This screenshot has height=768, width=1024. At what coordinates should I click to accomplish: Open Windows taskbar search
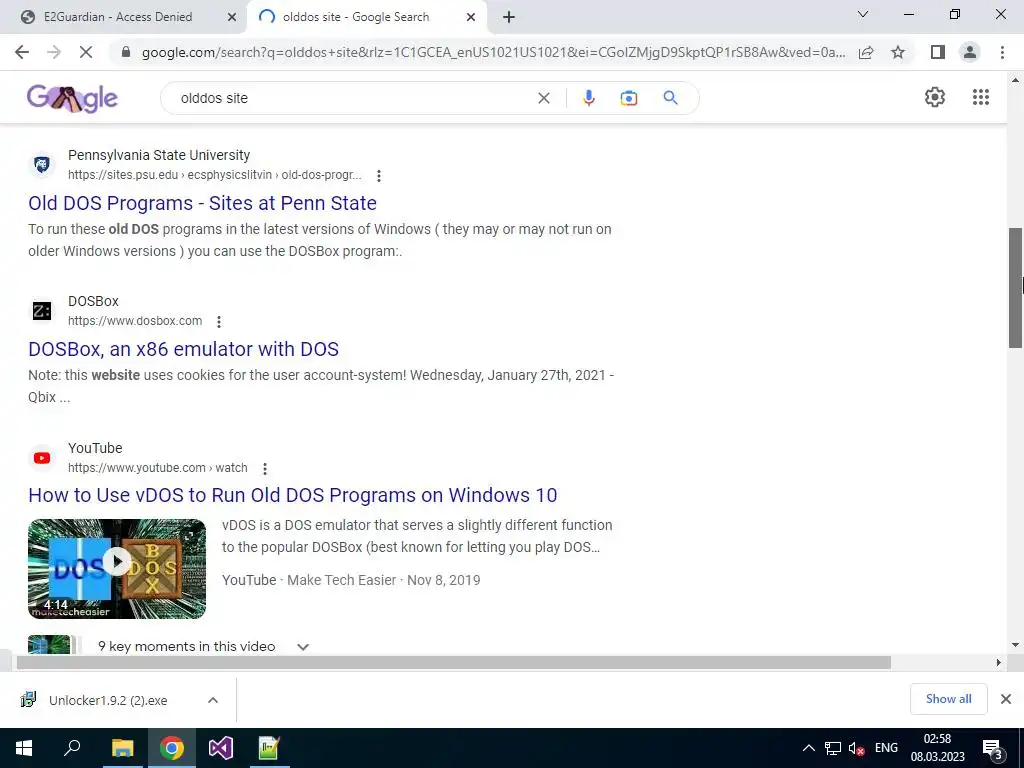[x=72, y=748]
